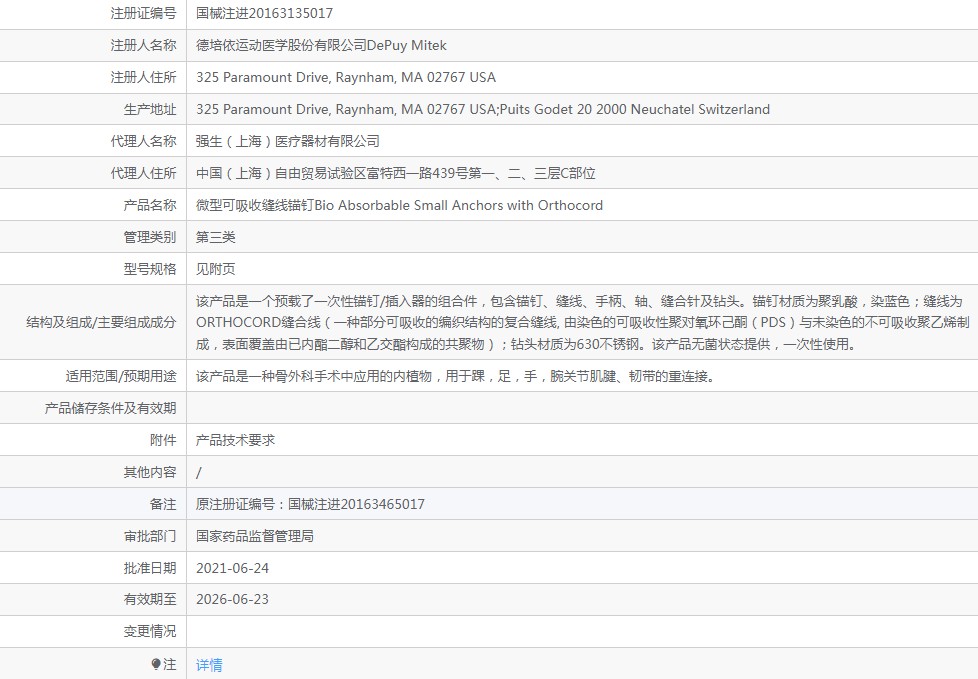The height and width of the screenshot is (679, 978).
Task: Click the 注册人名称 label
Action: pyautogui.click(x=143, y=45)
